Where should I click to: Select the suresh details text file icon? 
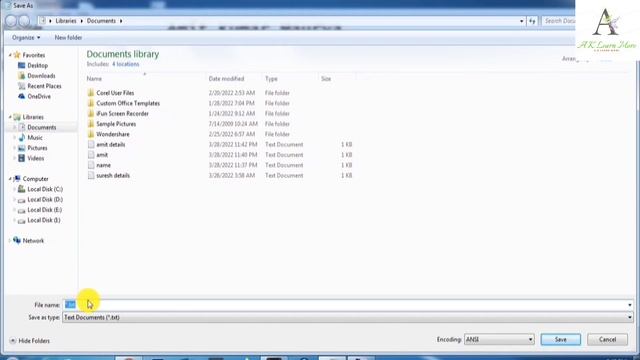tap(91, 175)
